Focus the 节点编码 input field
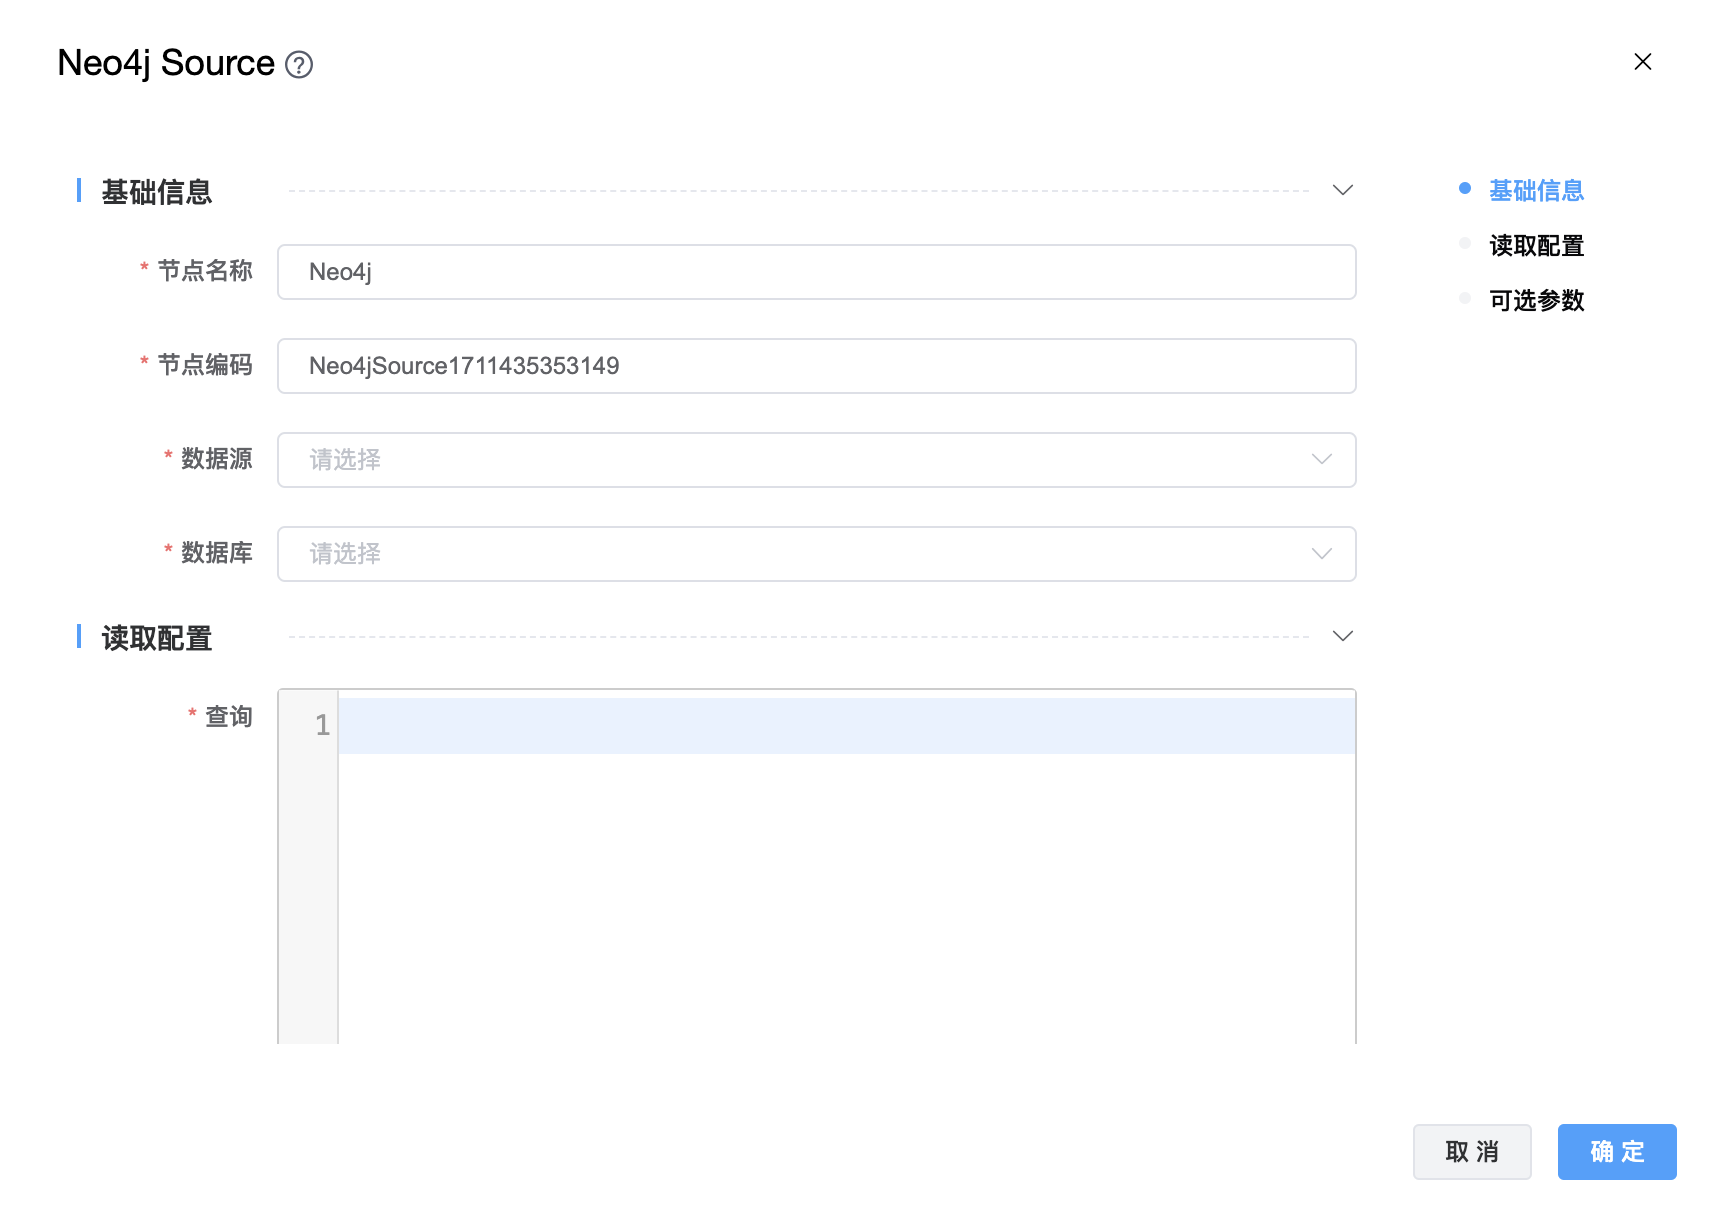The height and width of the screenshot is (1214, 1712). (x=815, y=366)
